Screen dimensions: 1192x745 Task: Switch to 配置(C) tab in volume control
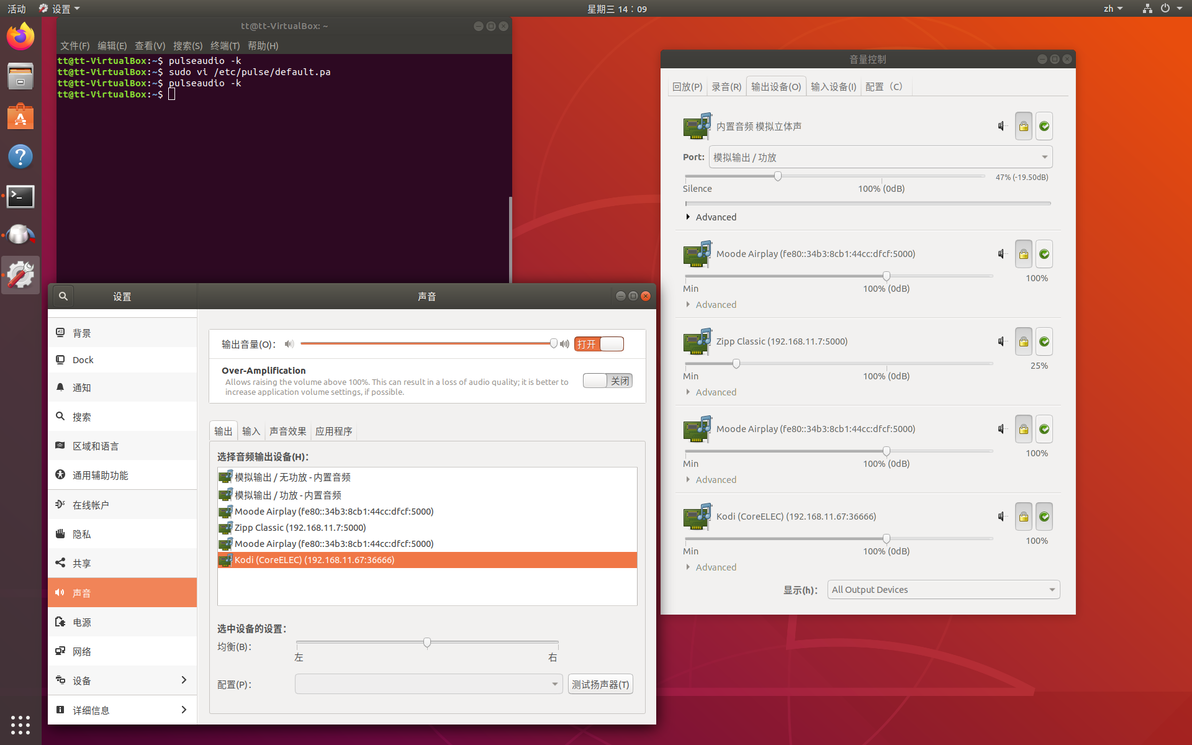pyautogui.click(x=884, y=87)
